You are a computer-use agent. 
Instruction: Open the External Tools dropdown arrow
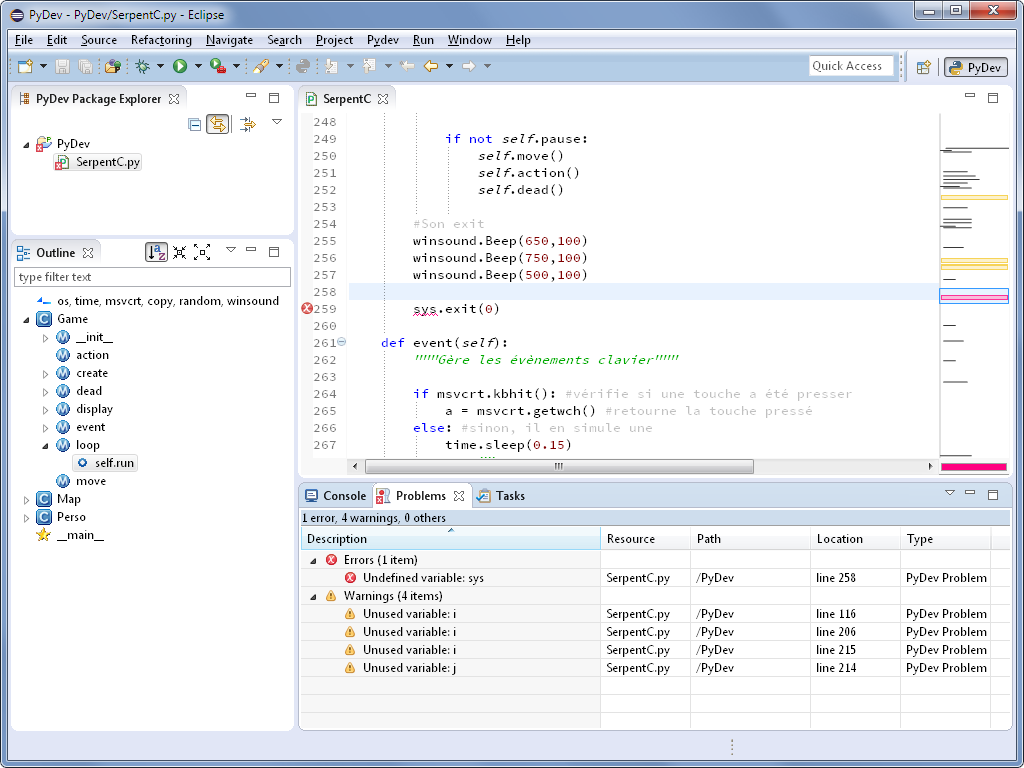(x=236, y=66)
